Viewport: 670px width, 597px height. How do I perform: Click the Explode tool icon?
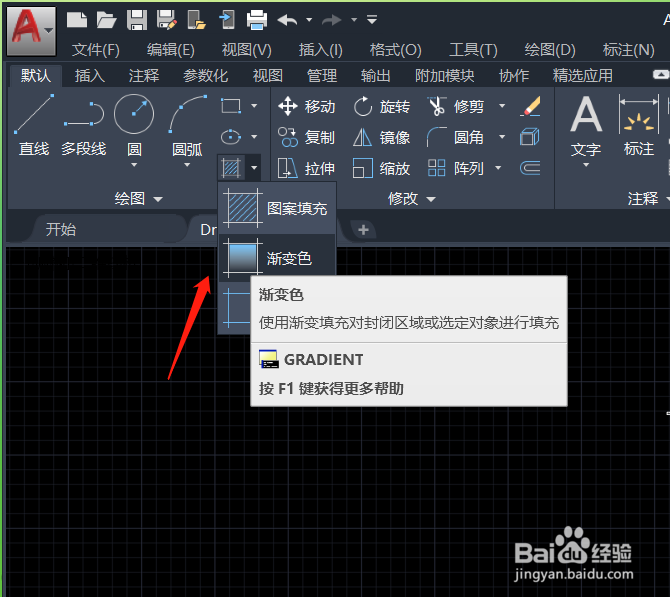(530, 137)
